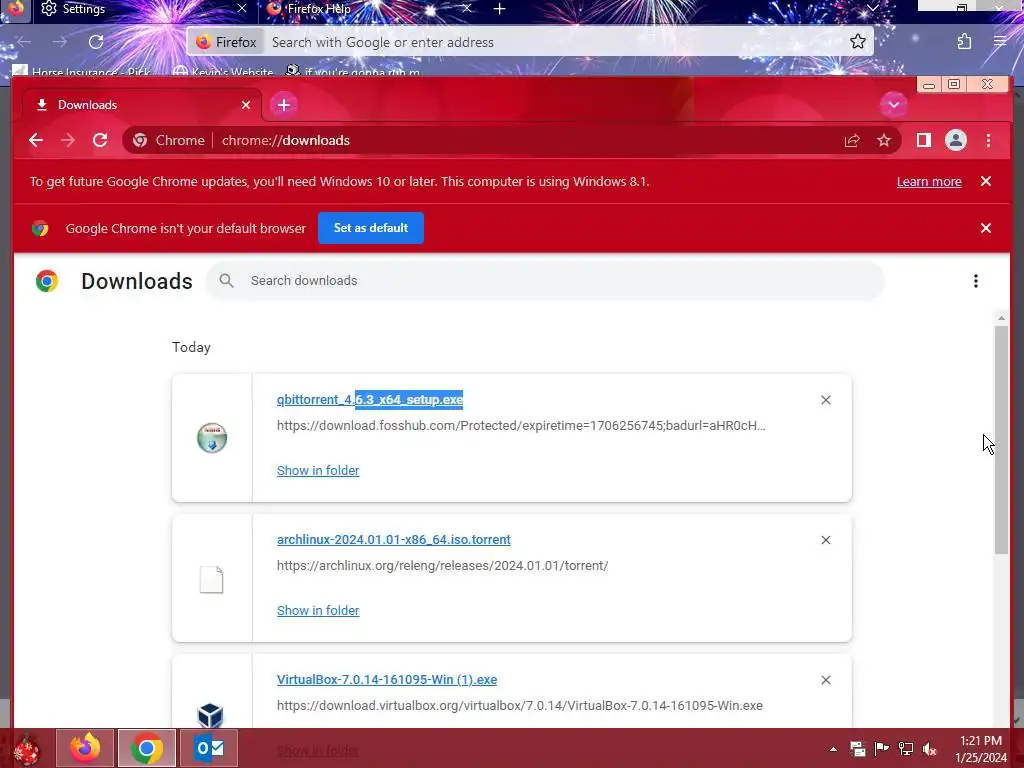1024x768 pixels.
Task: Click Chrome forward navigation arrow
Action: [68, 140]
